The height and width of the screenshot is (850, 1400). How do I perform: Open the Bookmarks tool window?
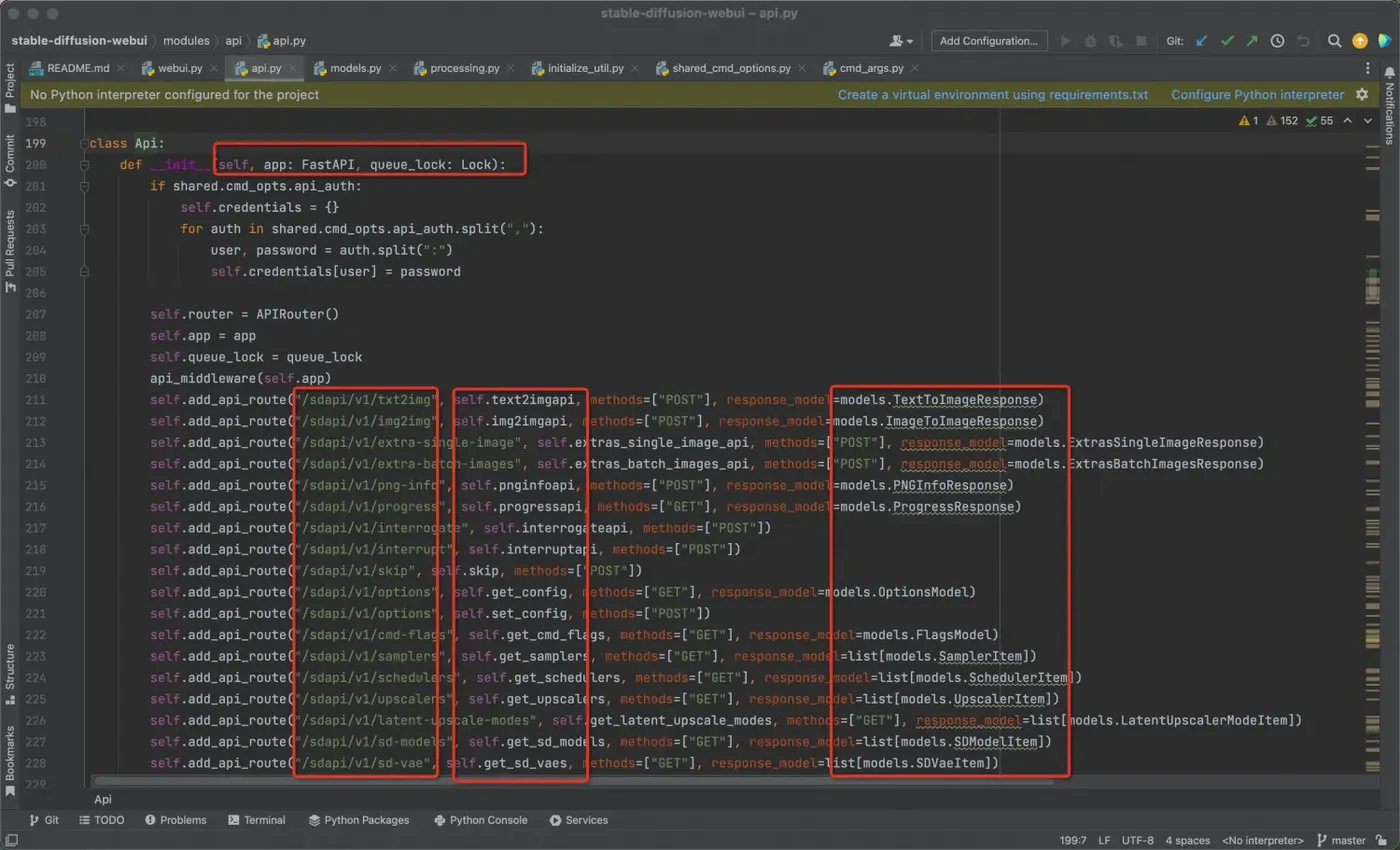10,761
